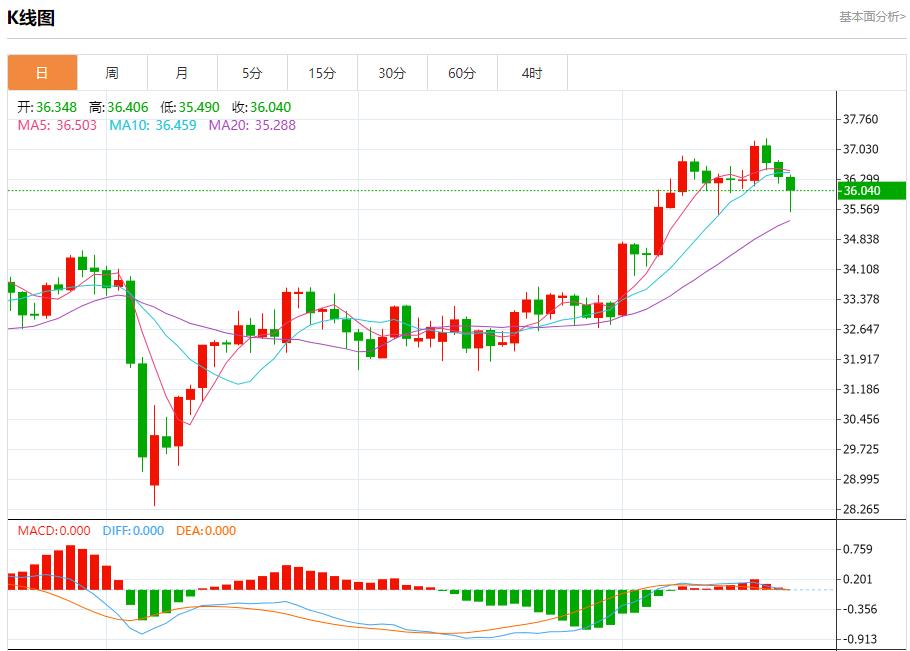
Task: Click the DEA value label
Action: click(205, 531)
